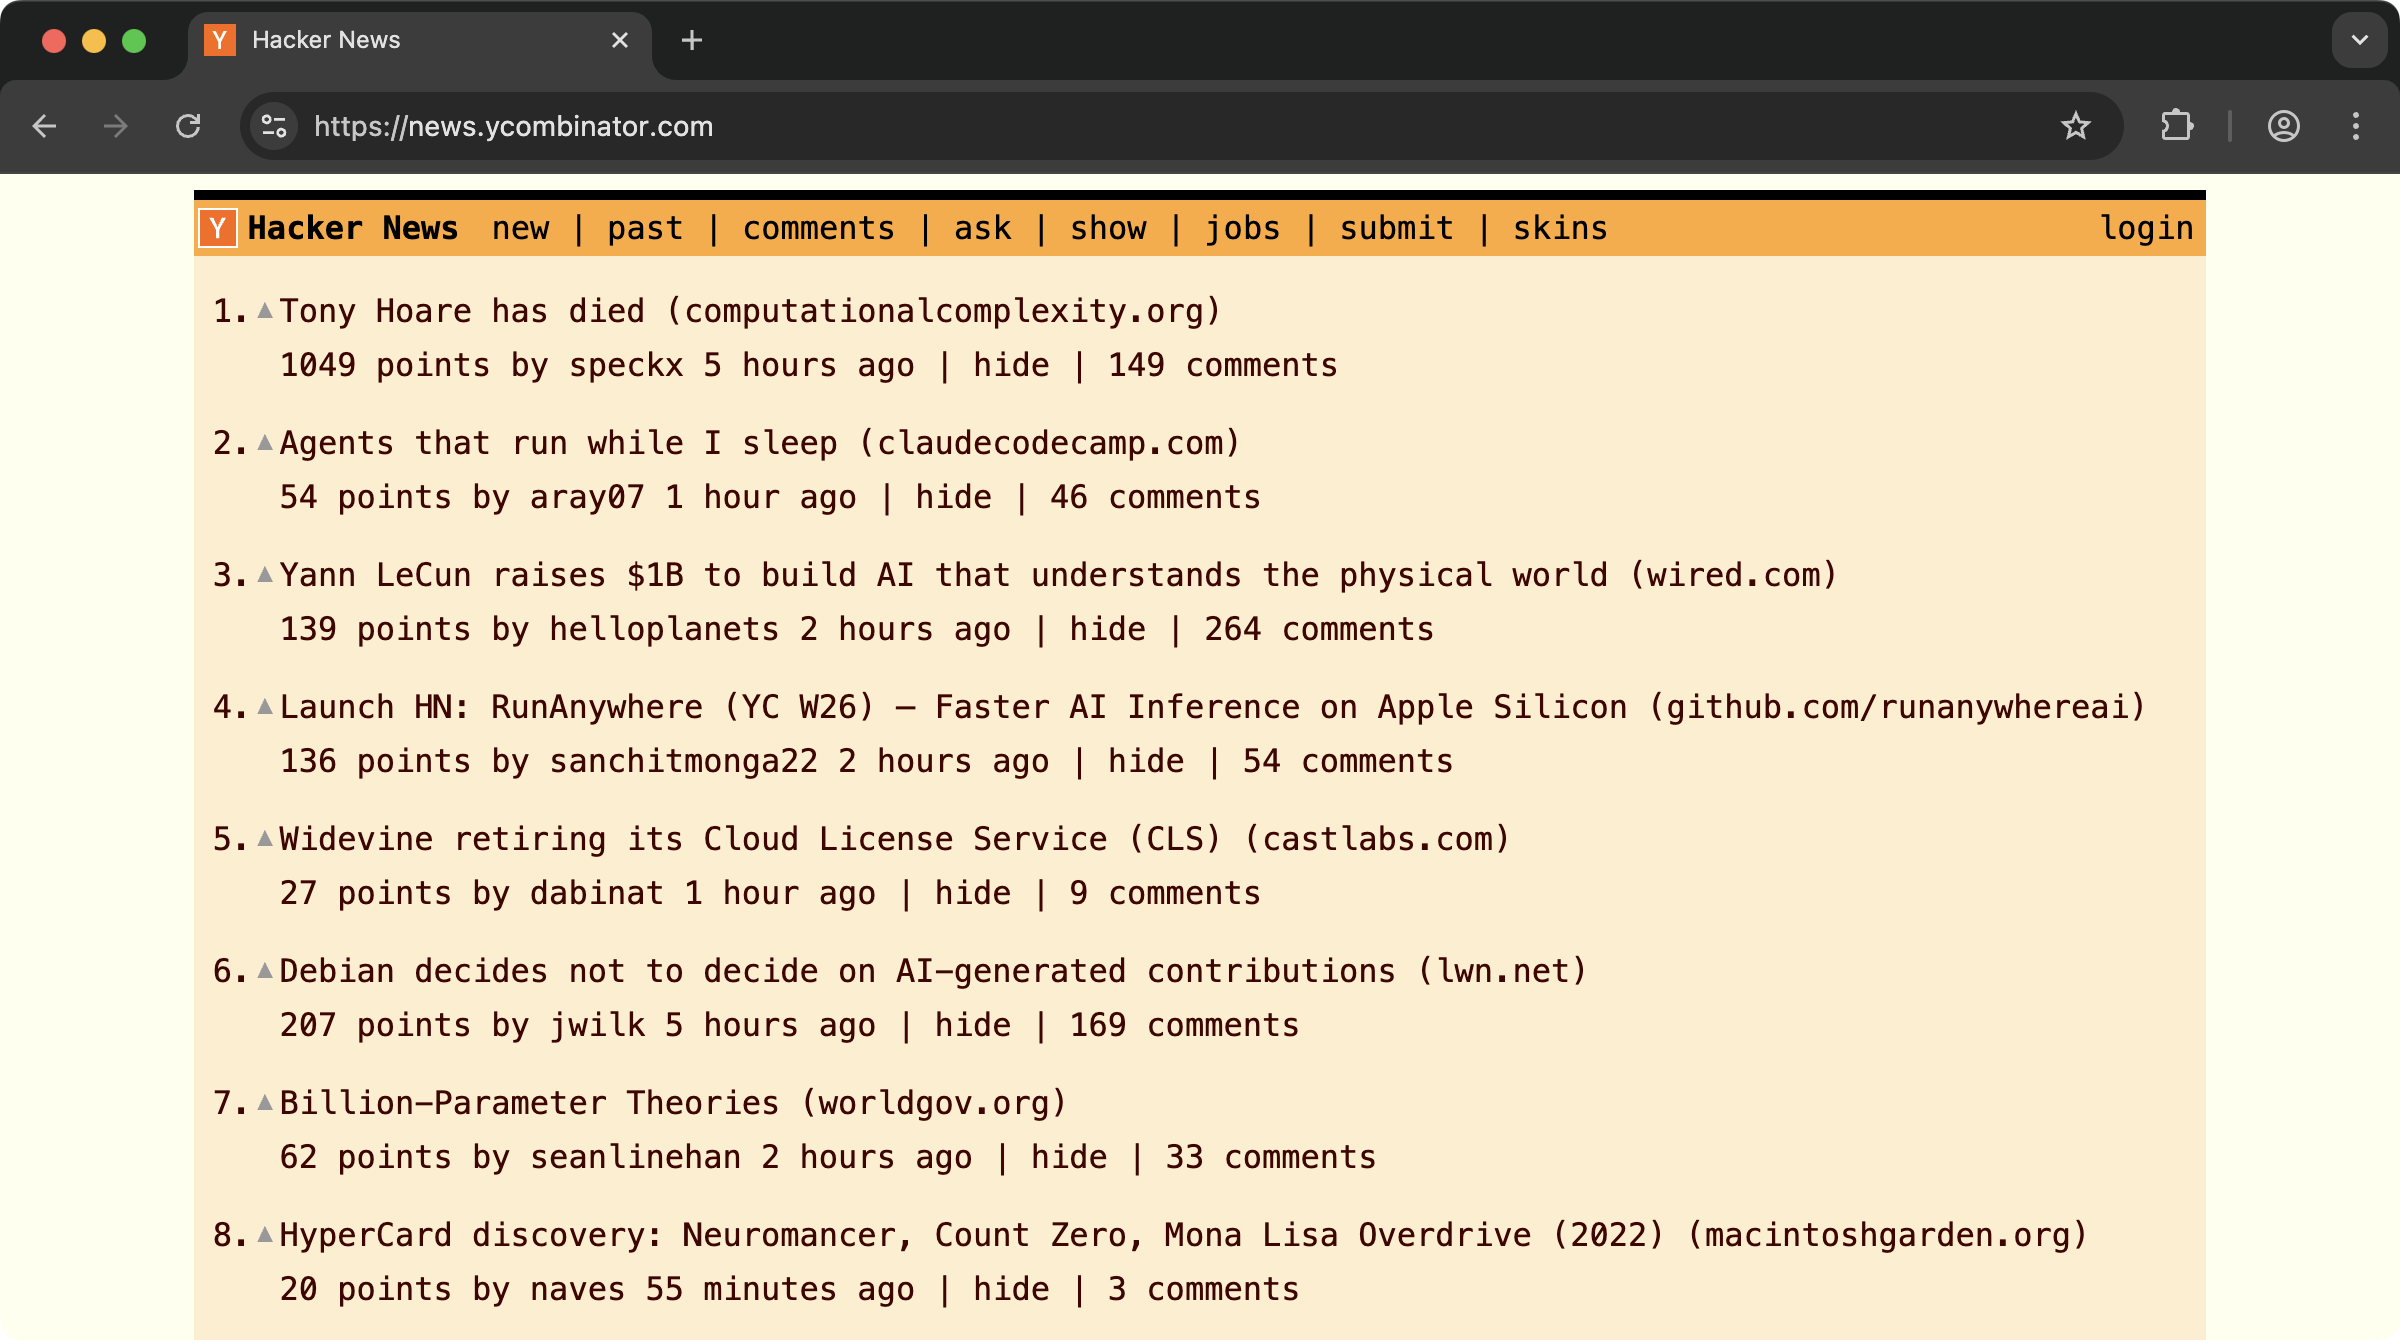Click the login link
The image size is (2400, 1340).
click(2146, 228)
